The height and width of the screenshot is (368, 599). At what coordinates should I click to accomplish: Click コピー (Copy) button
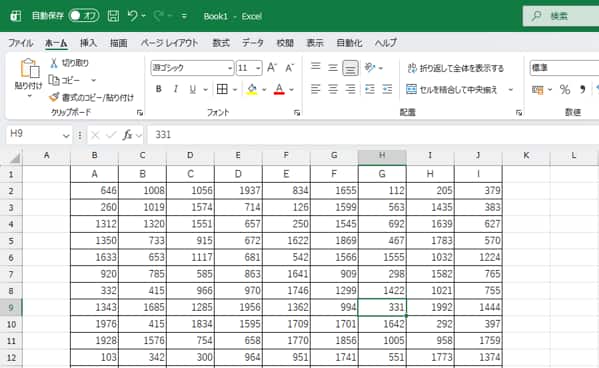click(65, 80)
